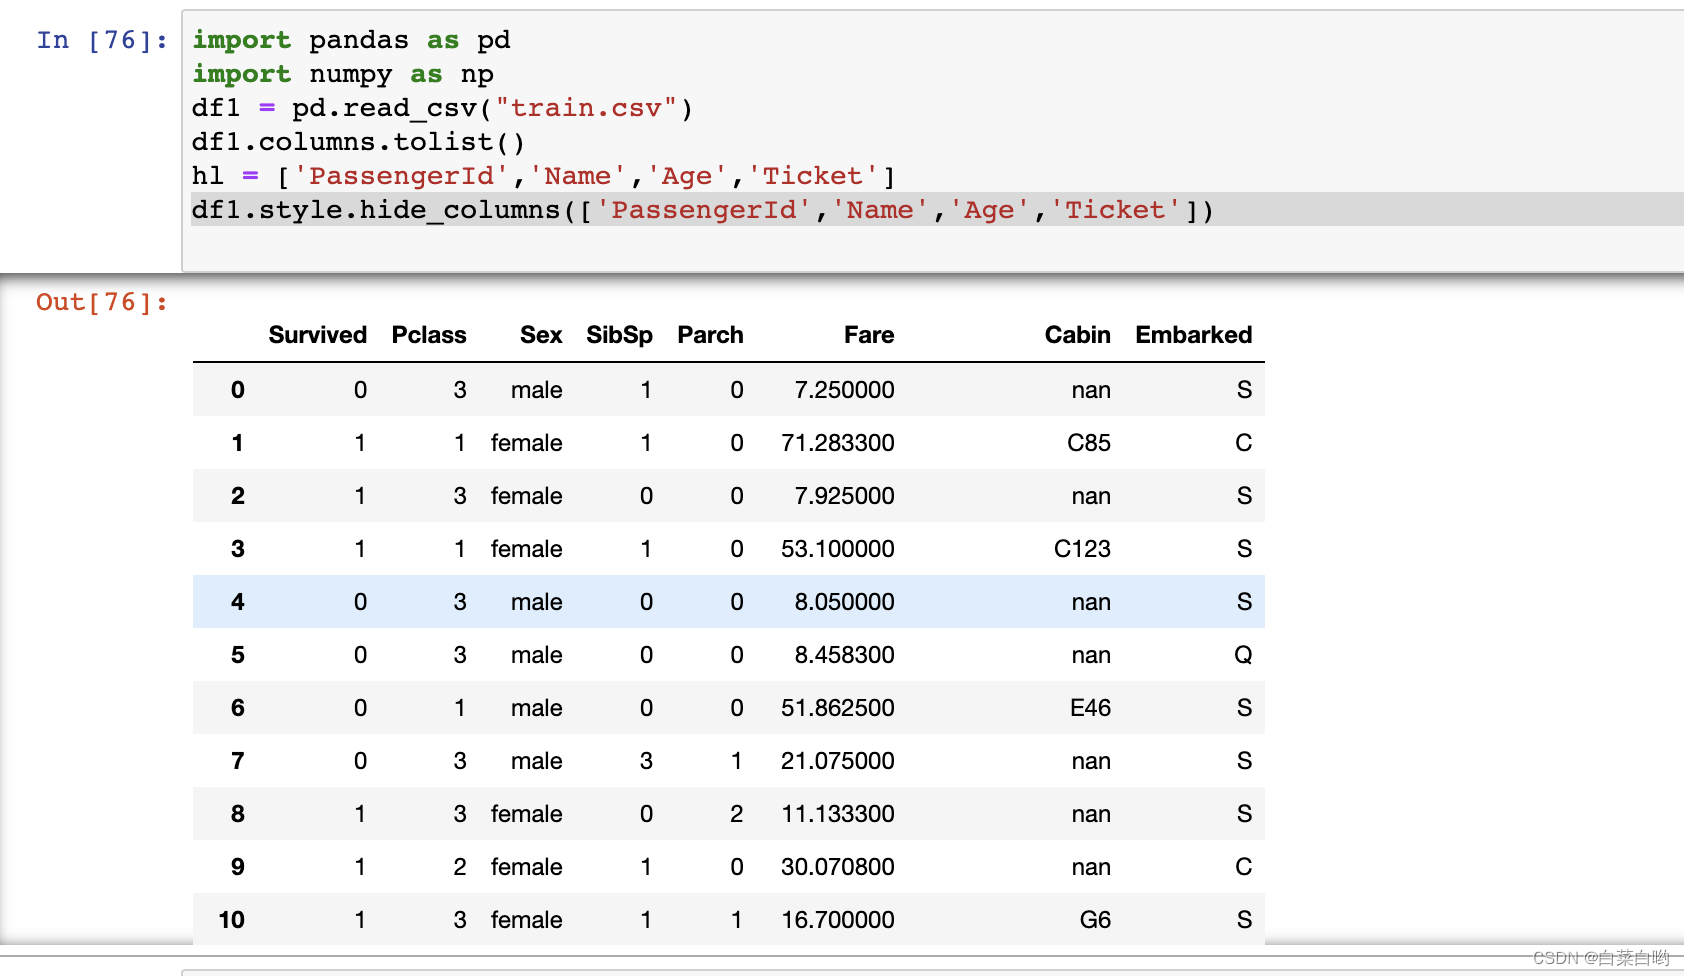
Task: Click the Survived column header
Action: pyautogui.click(x=317, y=335)
